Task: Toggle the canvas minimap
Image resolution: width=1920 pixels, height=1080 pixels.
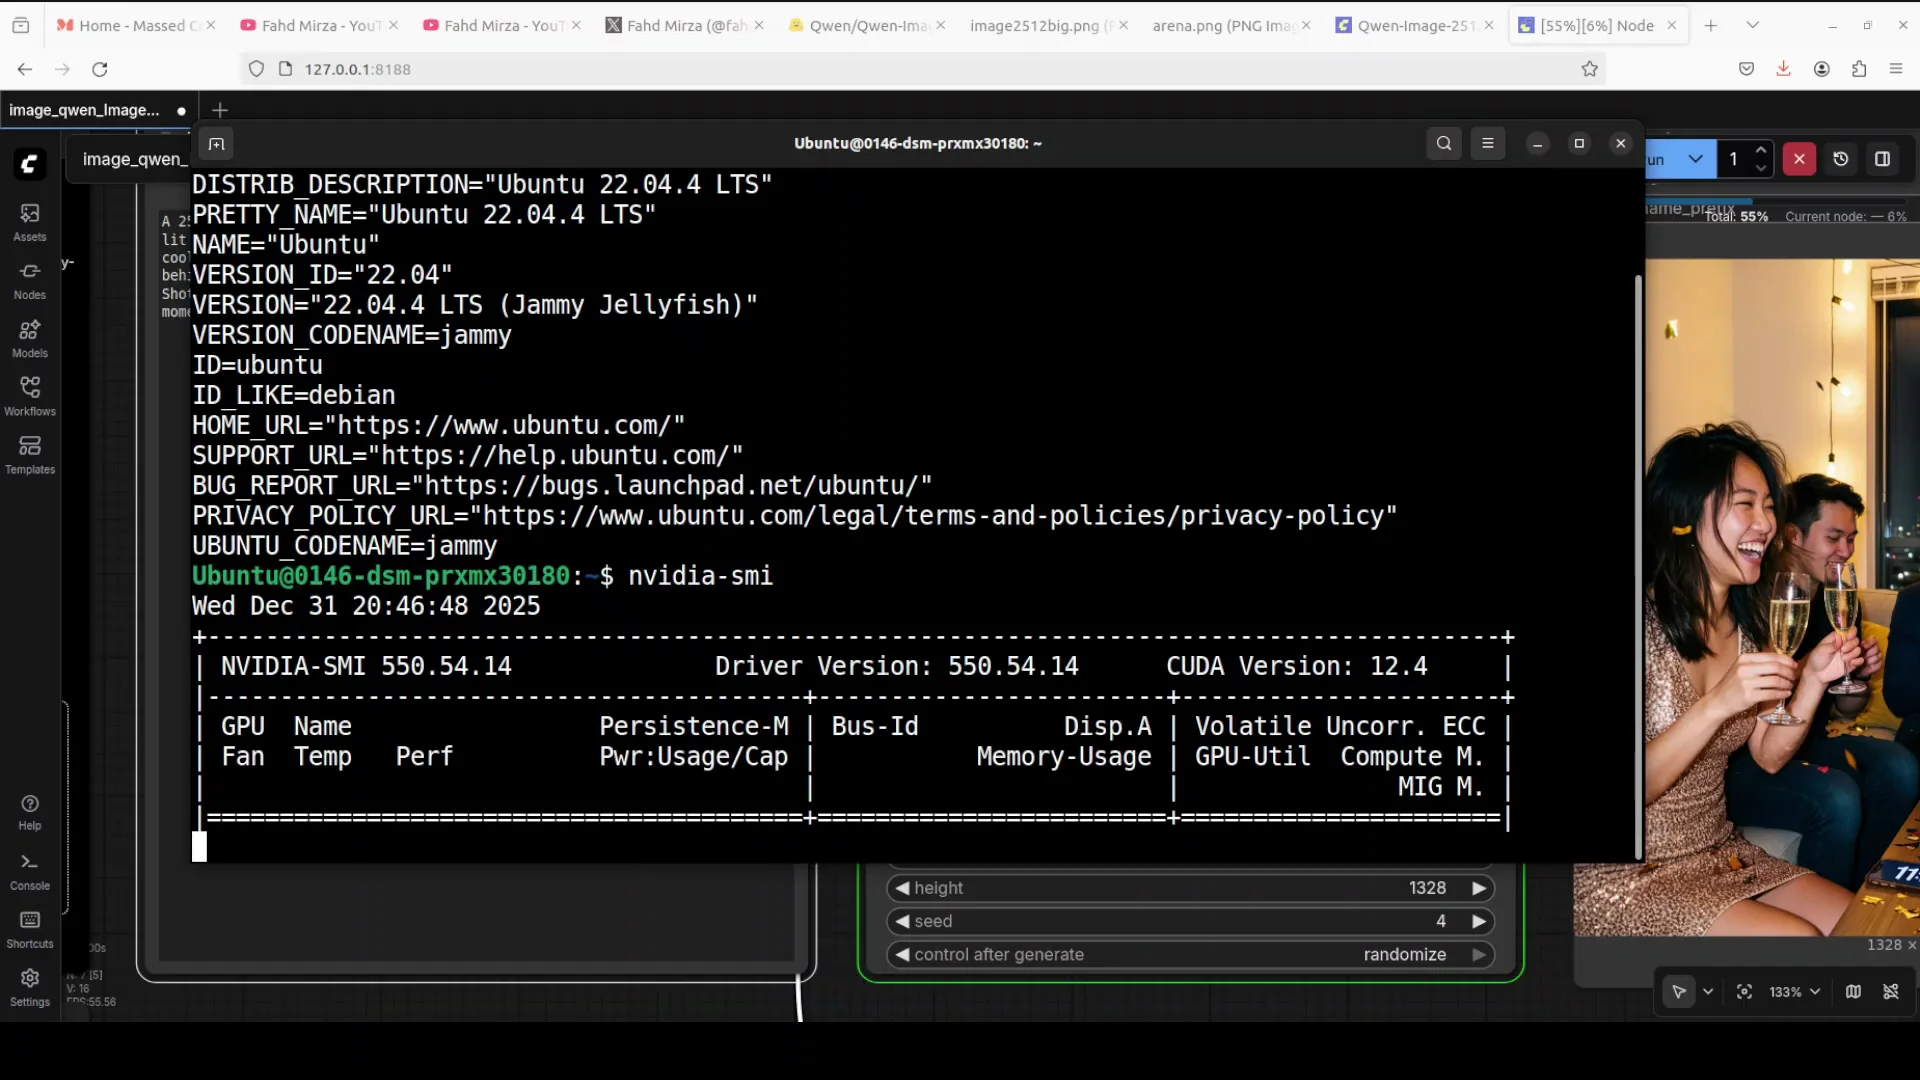Action: [1853, 991]
